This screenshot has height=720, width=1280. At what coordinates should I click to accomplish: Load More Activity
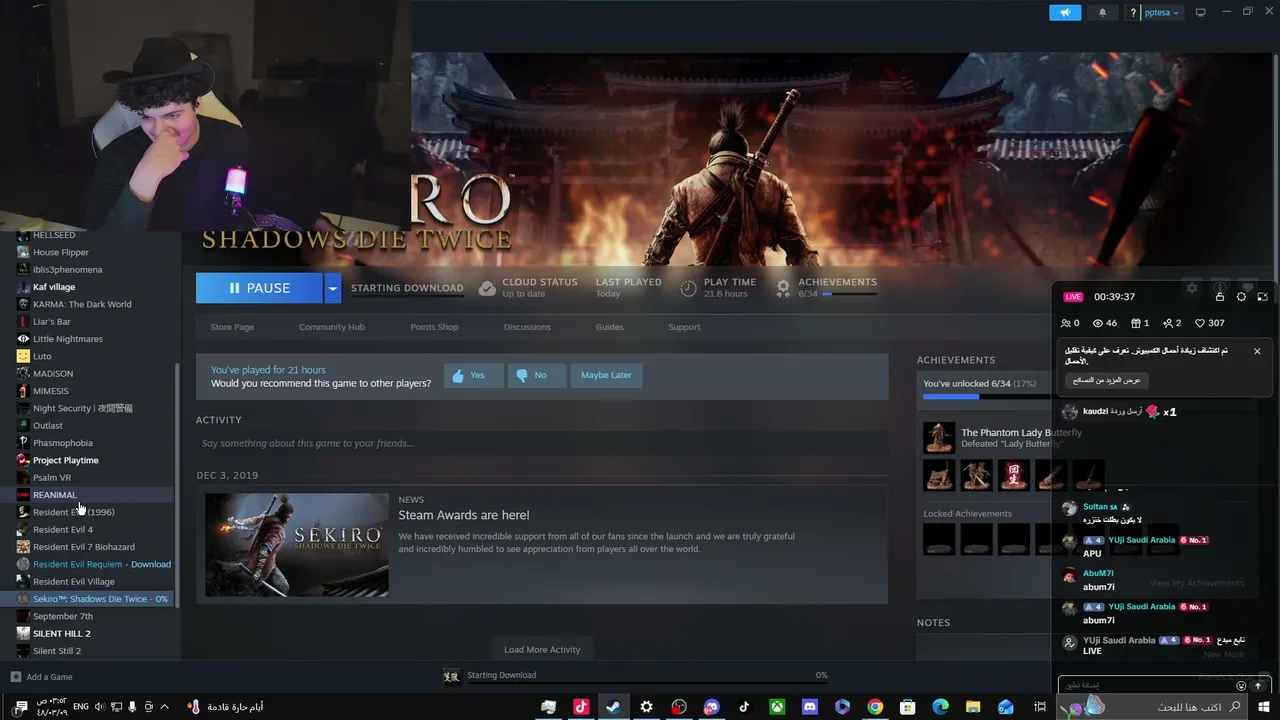[x=542, y=649]
